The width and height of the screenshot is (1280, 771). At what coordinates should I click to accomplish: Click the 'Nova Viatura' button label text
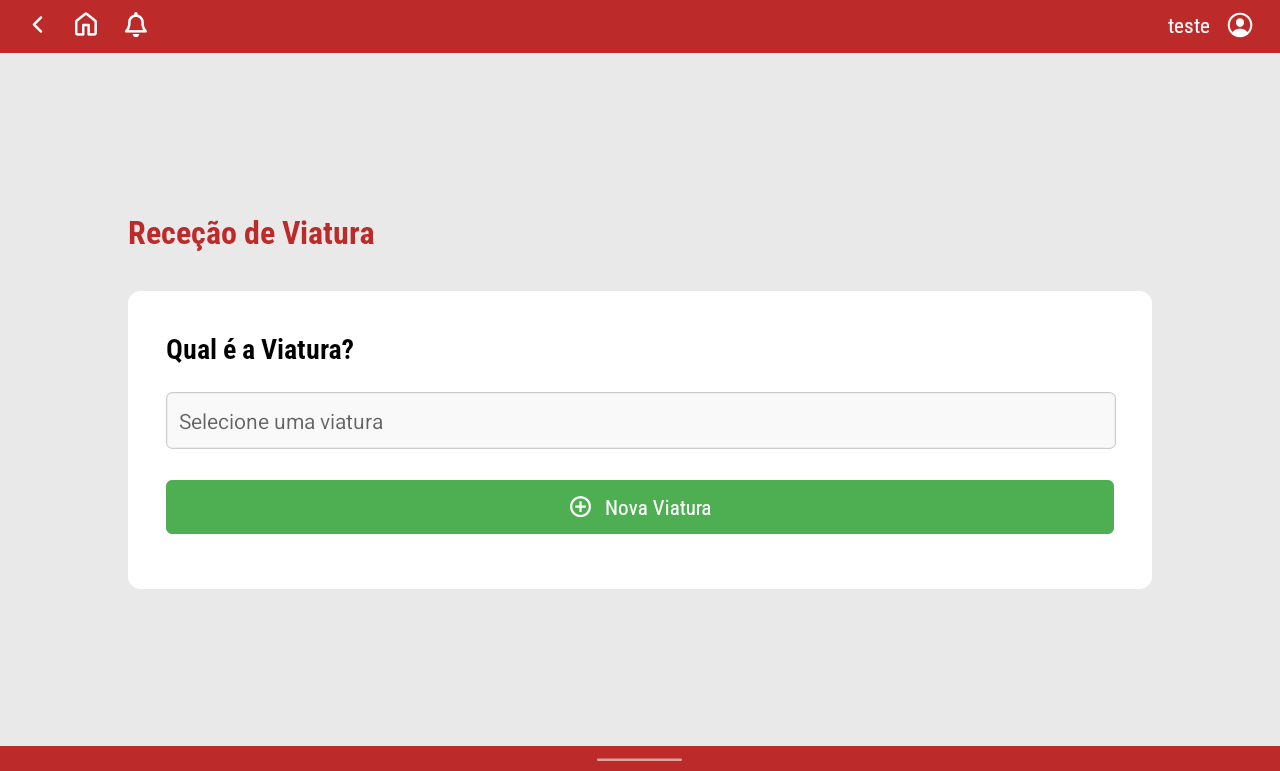click(x=658, y=508)
